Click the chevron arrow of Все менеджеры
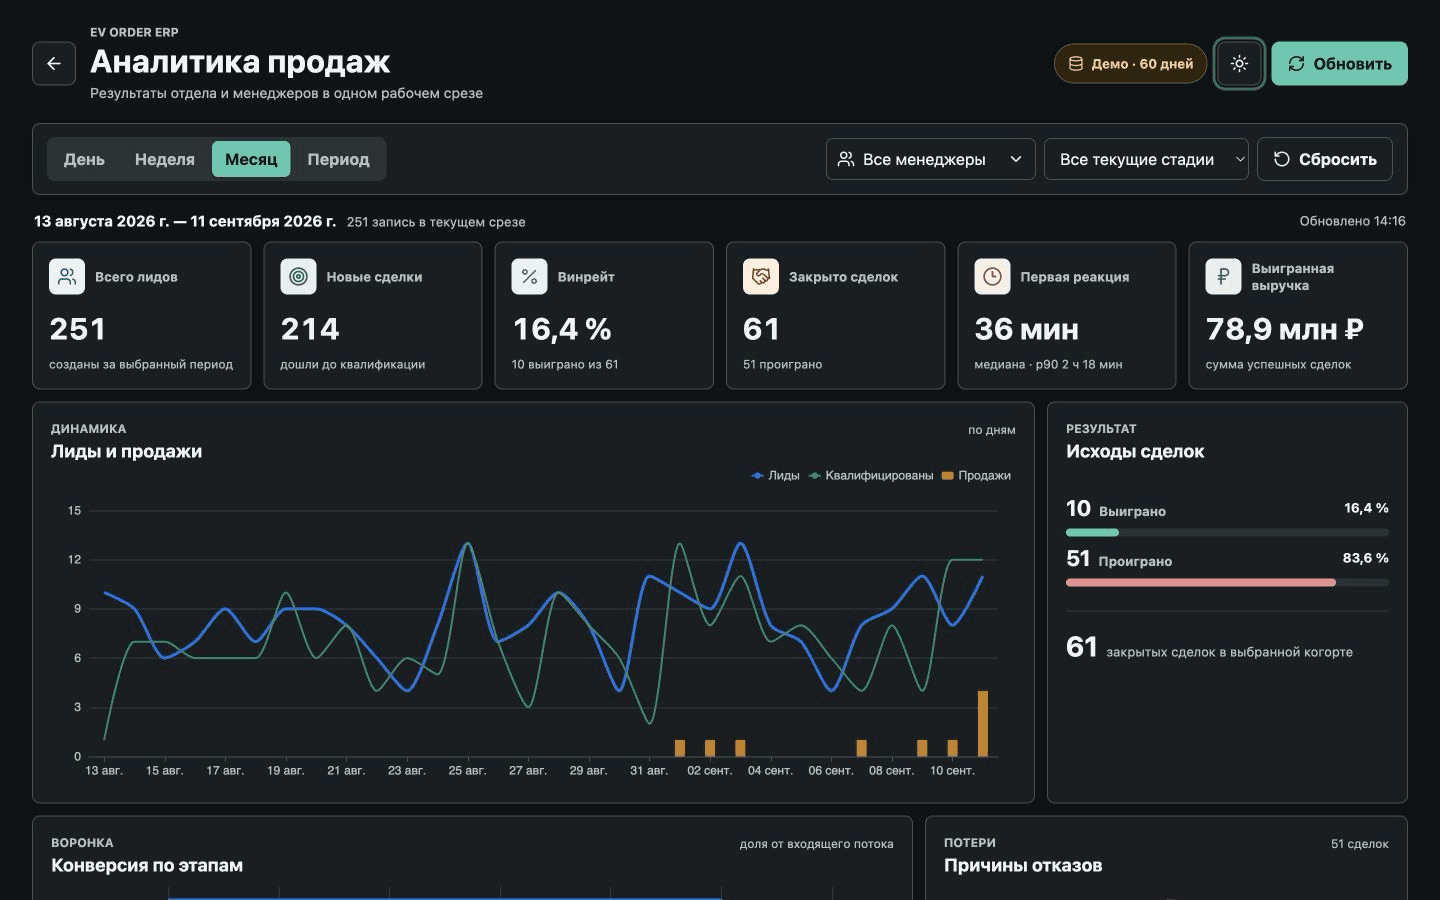The height and width of the screenshot is (900, 1440). click(1016, 159)
